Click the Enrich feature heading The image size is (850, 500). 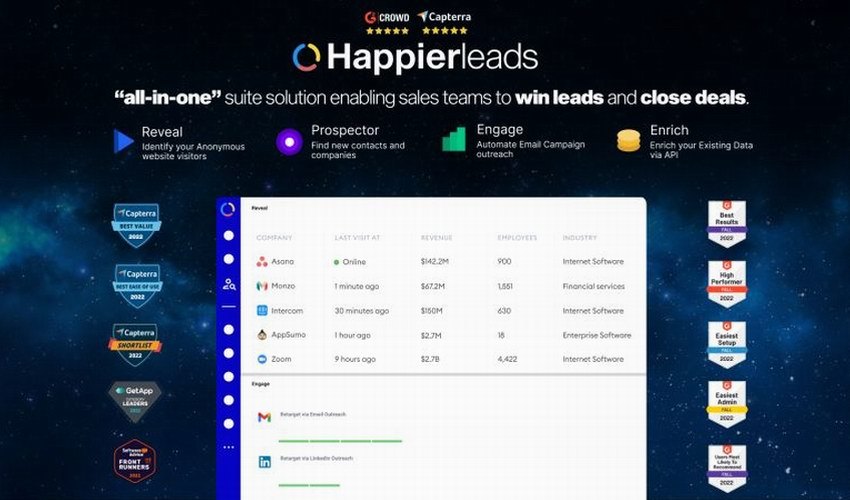click(669, 130)
